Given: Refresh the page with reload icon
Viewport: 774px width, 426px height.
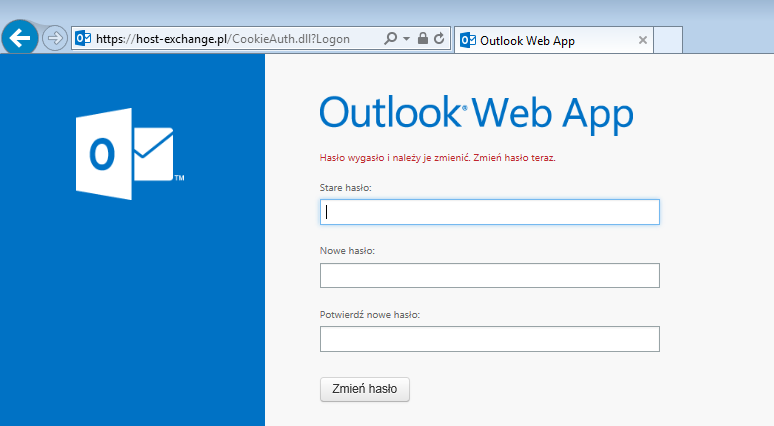Looking at the screenshot, I should click(x=439, y=38).
